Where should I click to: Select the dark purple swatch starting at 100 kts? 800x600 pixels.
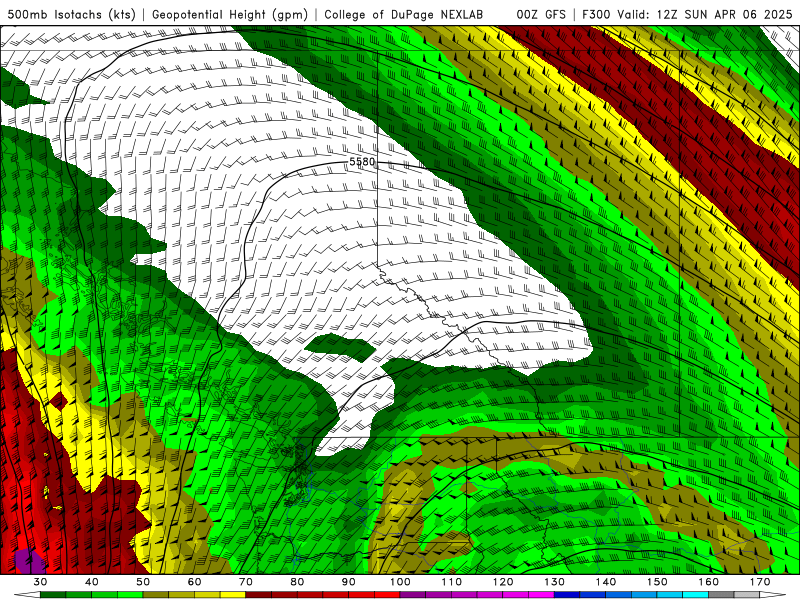(413, 595)
